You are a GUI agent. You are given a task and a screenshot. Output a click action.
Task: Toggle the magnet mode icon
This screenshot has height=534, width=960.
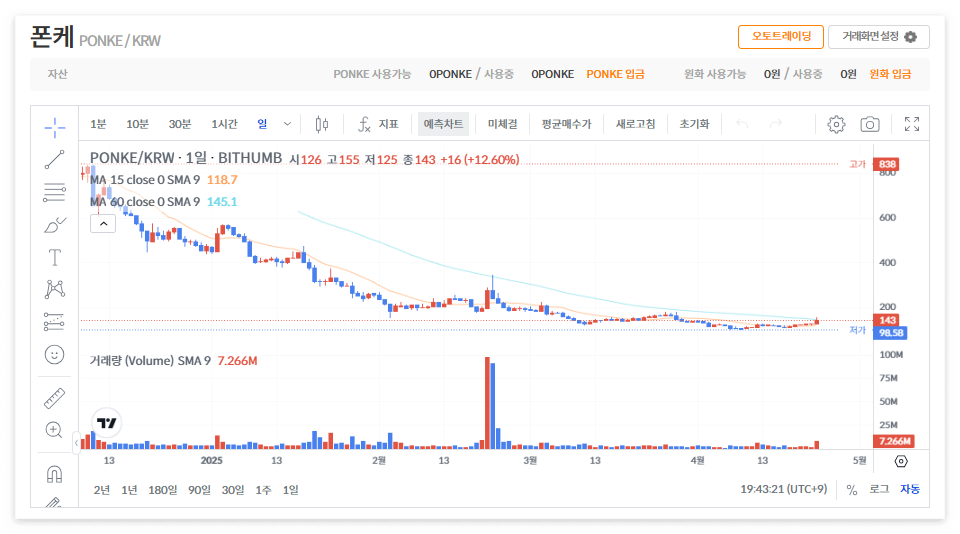click(54, 474)
